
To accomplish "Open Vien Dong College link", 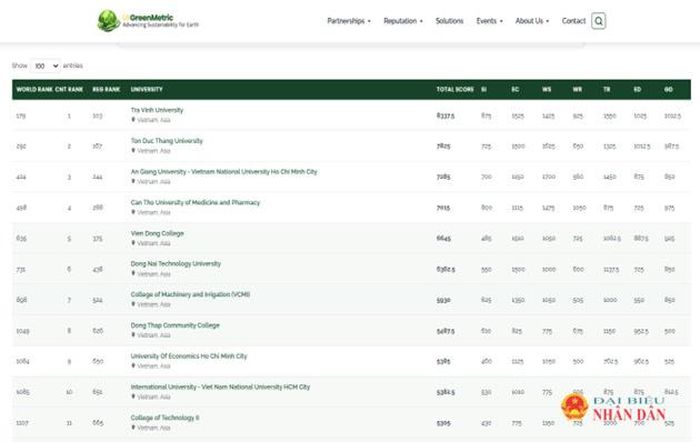I will 157,233.
